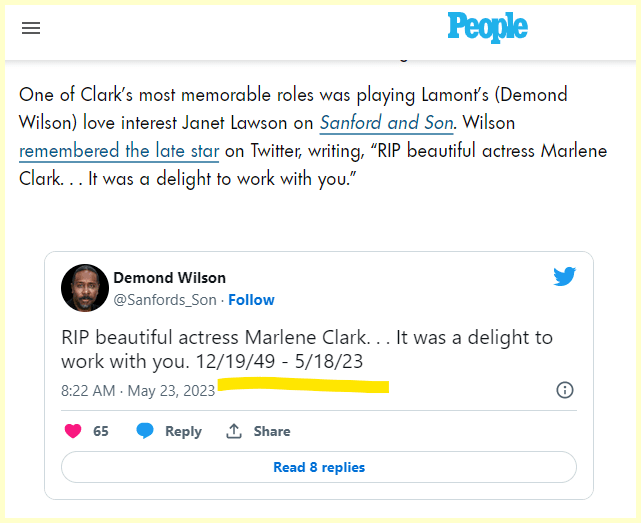
Task: Follow Demond Wilson on Twitter
Action: (252, 299)
